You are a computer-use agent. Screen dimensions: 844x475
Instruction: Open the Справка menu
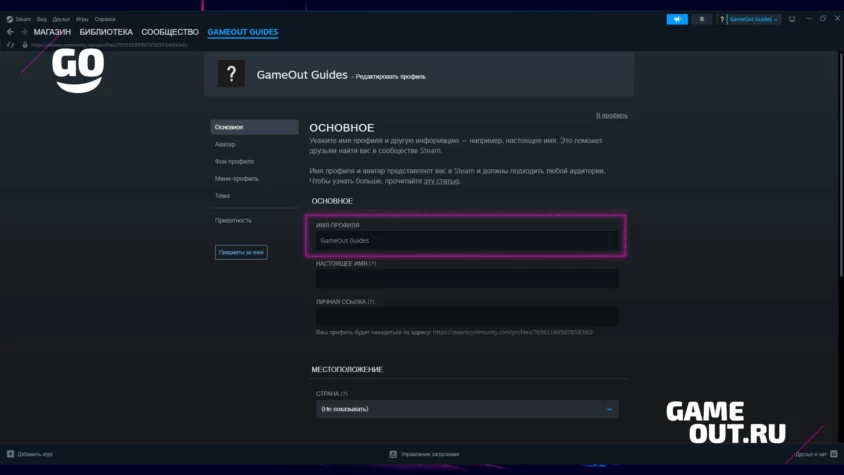click(x=105, y=19)
